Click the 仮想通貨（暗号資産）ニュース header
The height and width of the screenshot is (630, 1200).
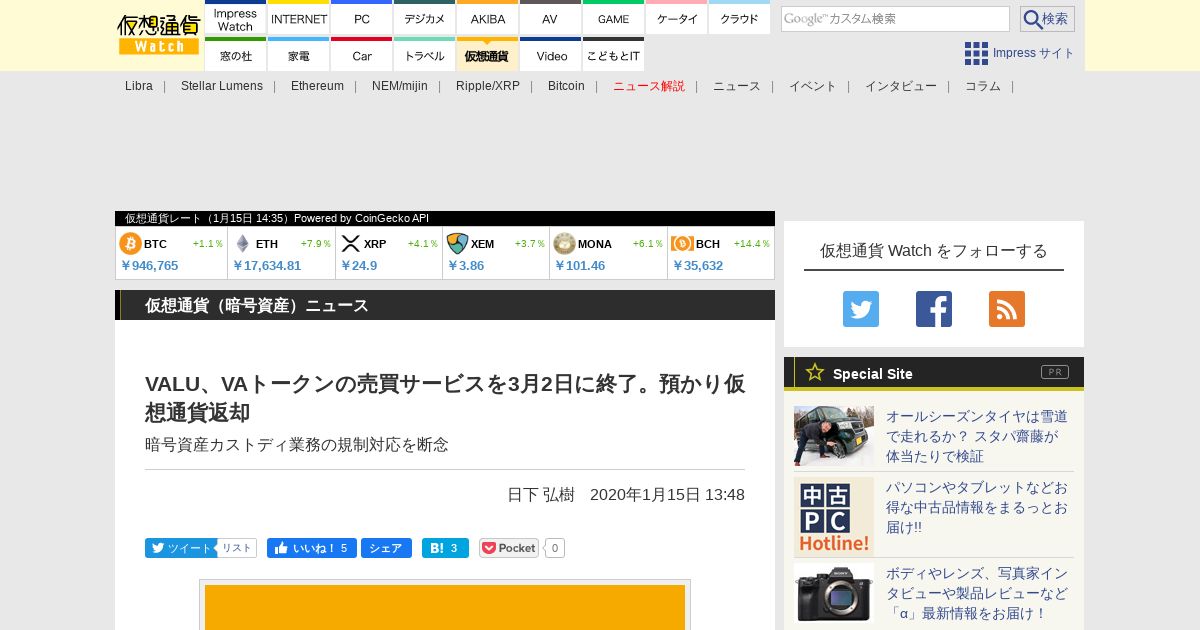tap(257, 305)
